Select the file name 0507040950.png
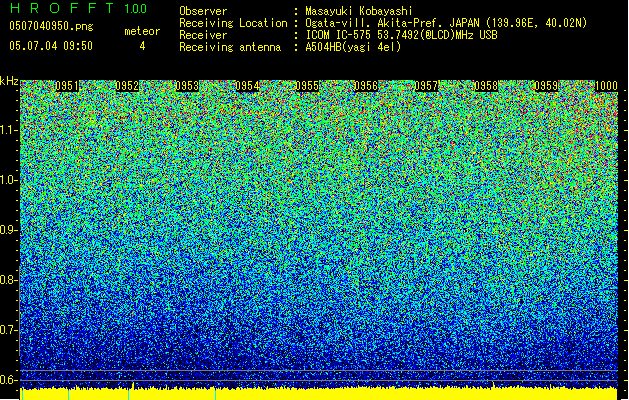Screen dimensions: 629x400 51,26
